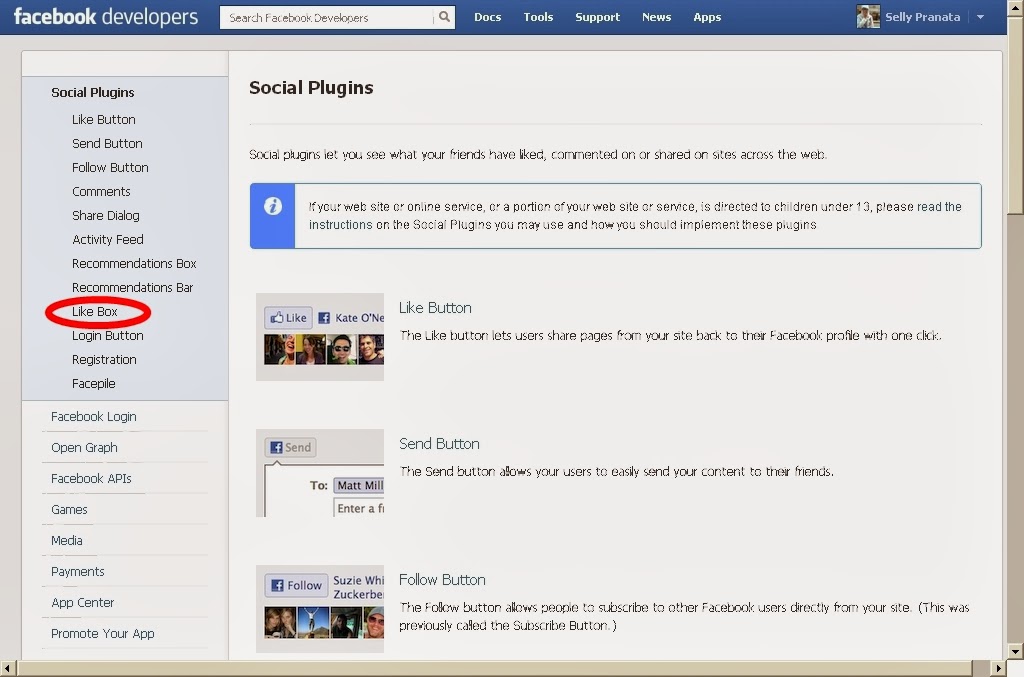Click the Follow Button preview thumbnail
Image resolution: width=1024 pixels, height=677 pixels.
[320, 608]
